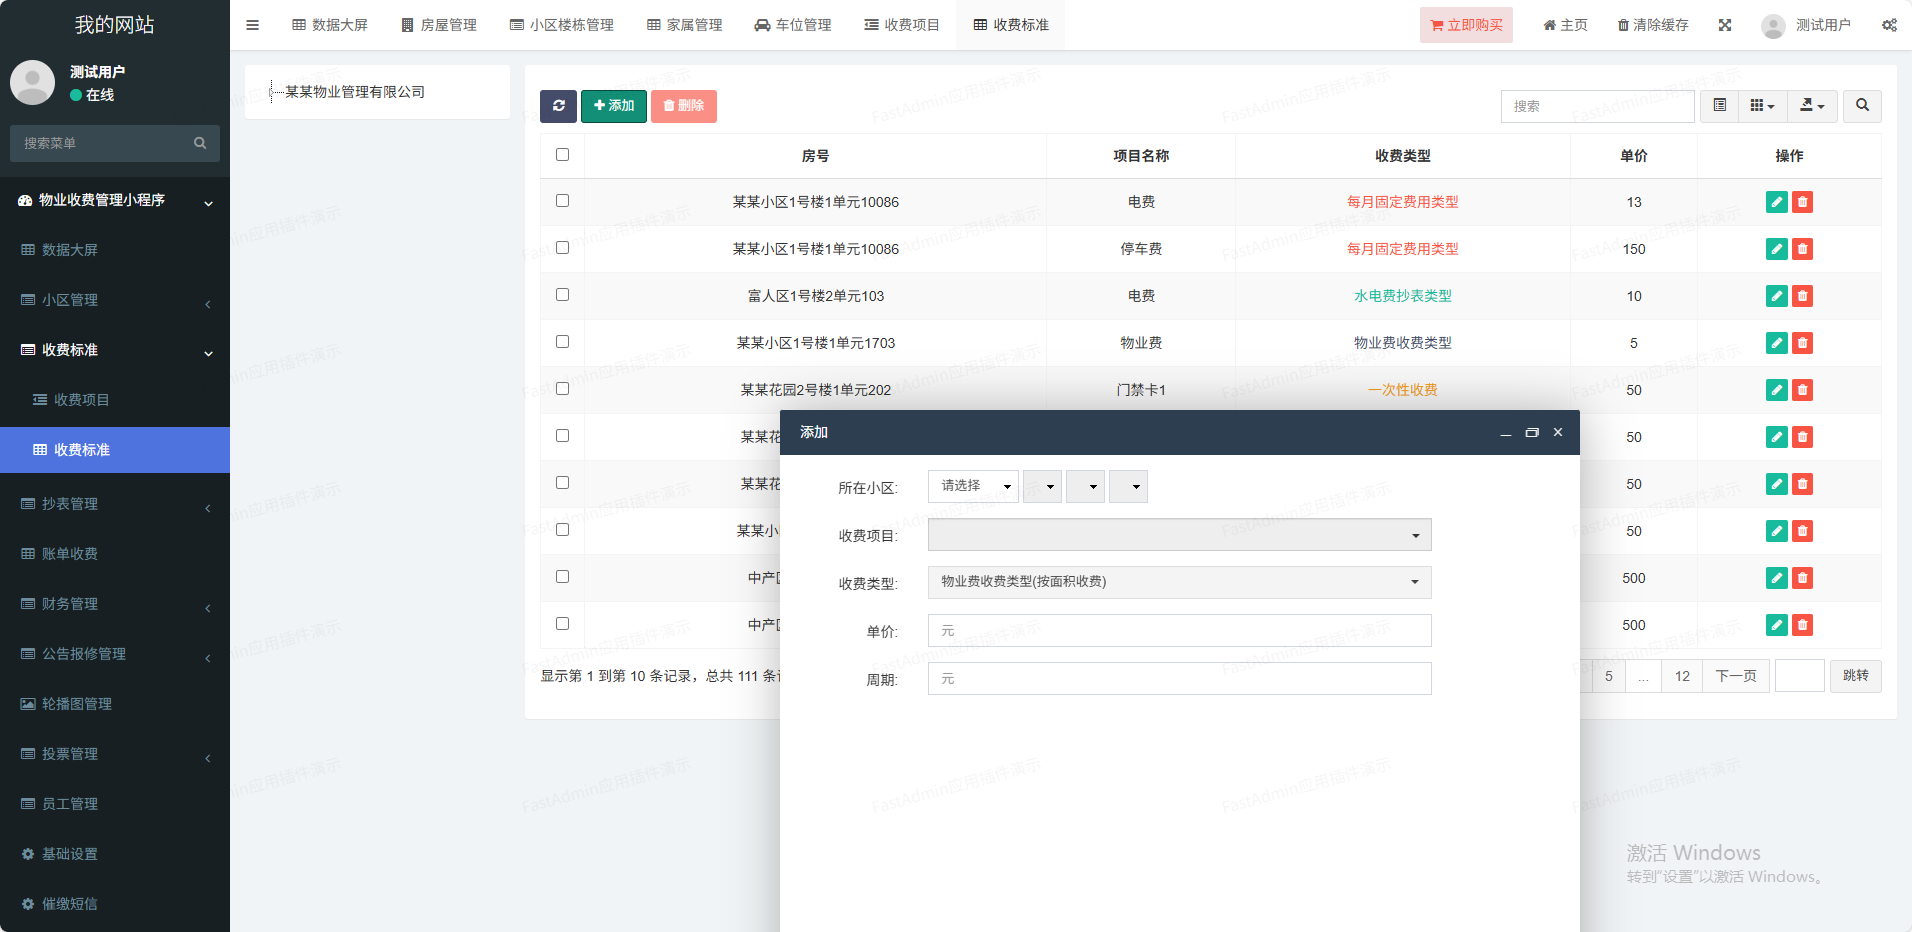Screen dimensions: 1912x932
Task: Click red delete icon for 停车费 row
Action: [x=1802, y=249]
